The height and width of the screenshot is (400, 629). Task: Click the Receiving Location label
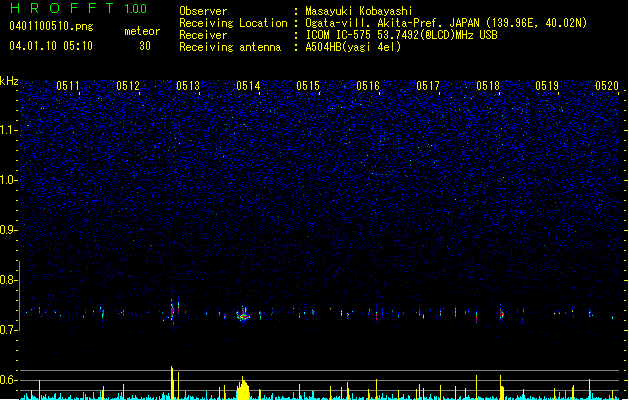(x=233, y=23)
